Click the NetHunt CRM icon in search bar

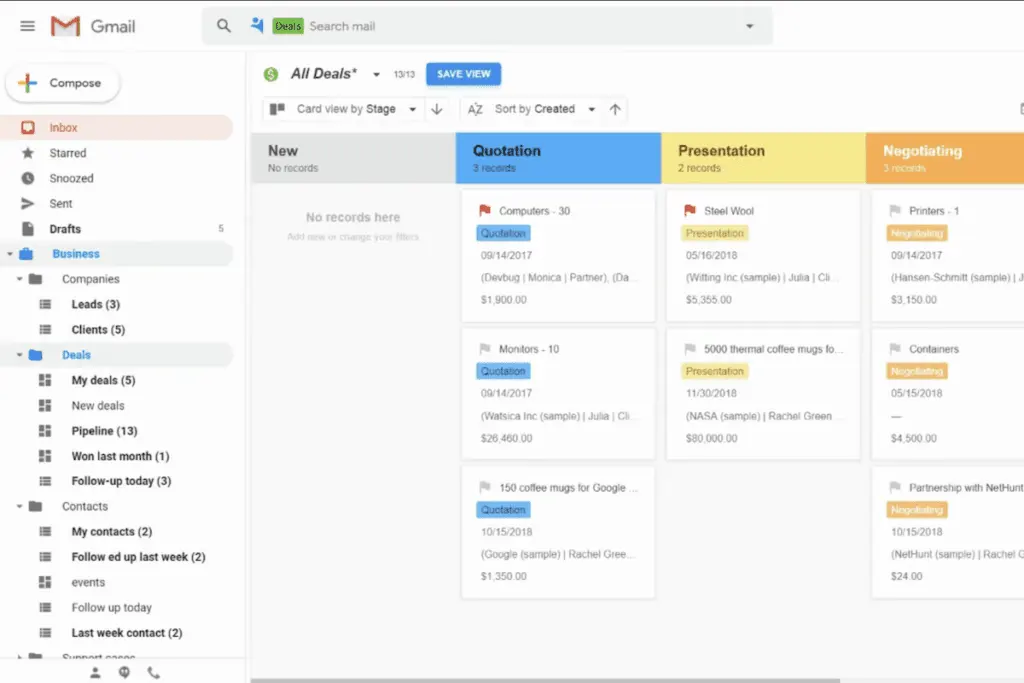pyautogui.click(x=257, y=25)
